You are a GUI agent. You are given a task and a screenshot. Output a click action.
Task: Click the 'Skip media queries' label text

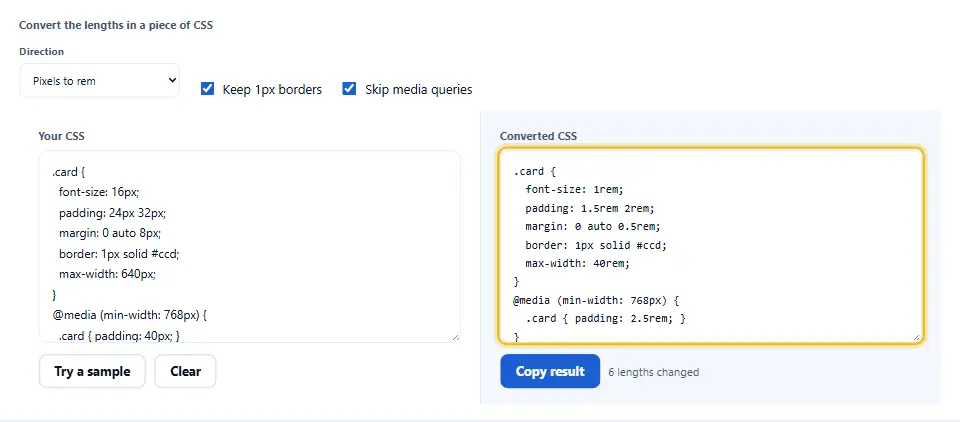tap(419, 89)
